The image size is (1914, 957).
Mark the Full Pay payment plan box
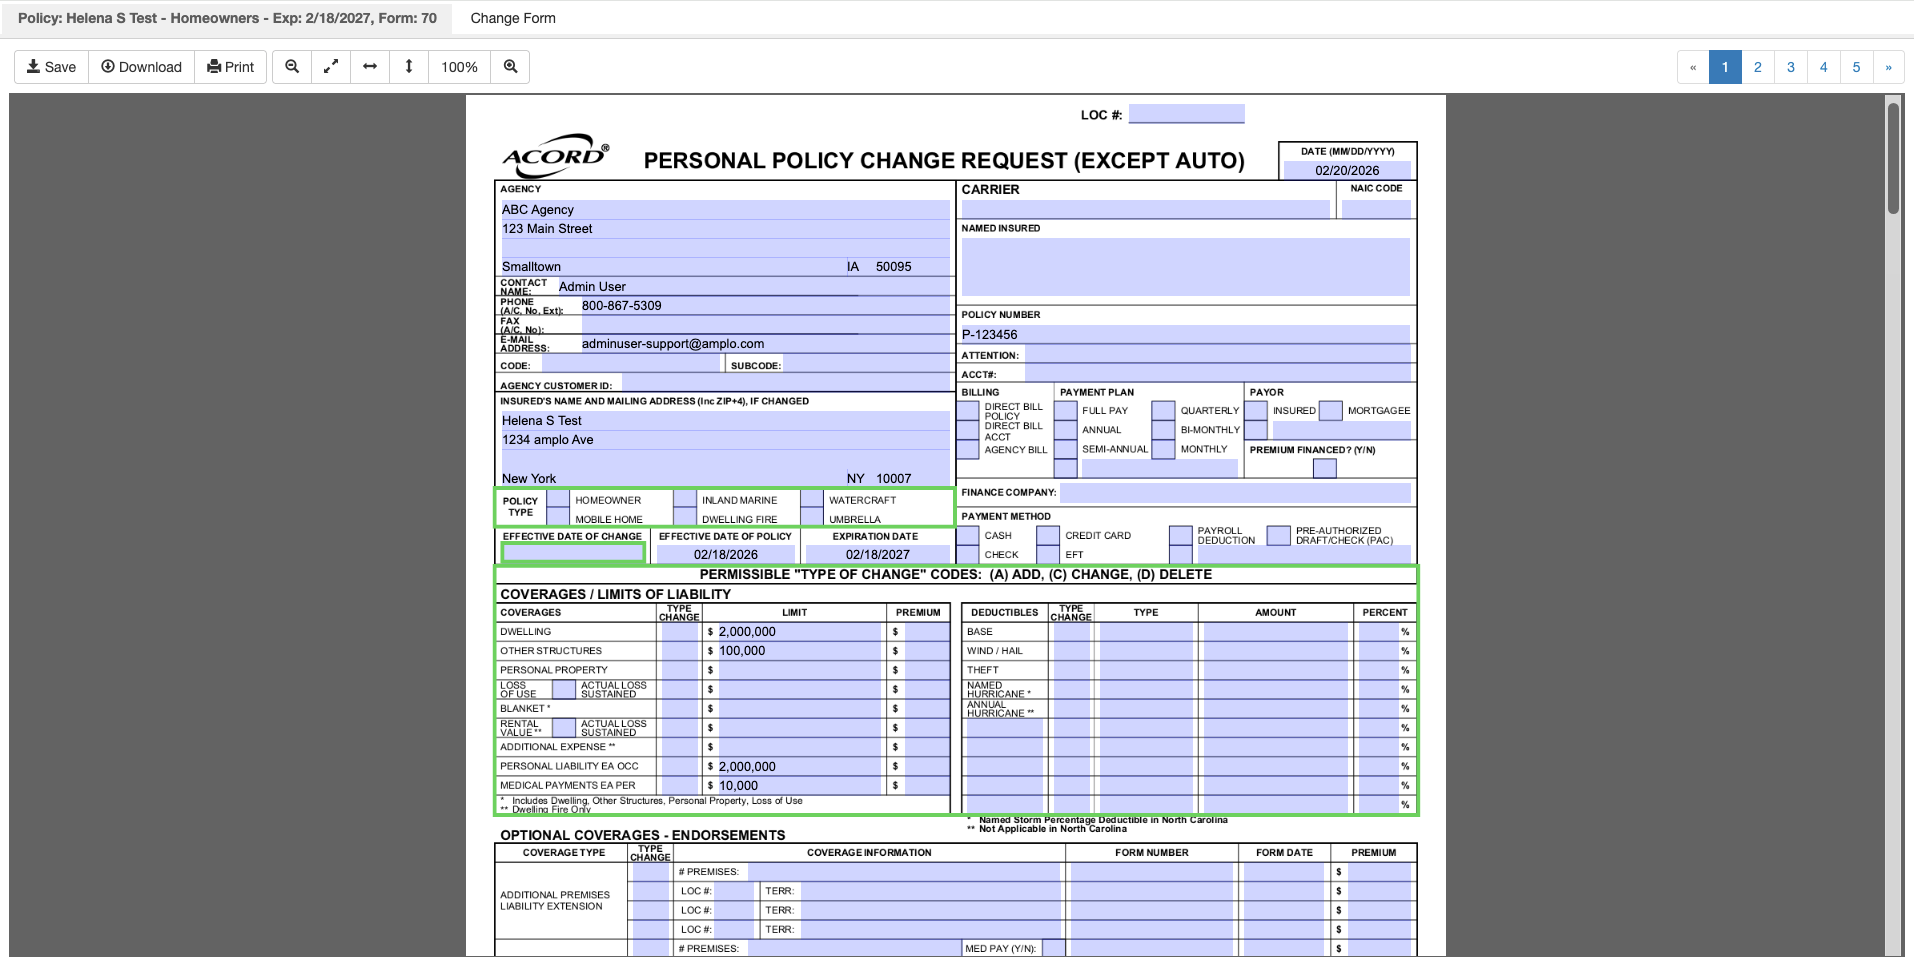tap(1066, 411)
